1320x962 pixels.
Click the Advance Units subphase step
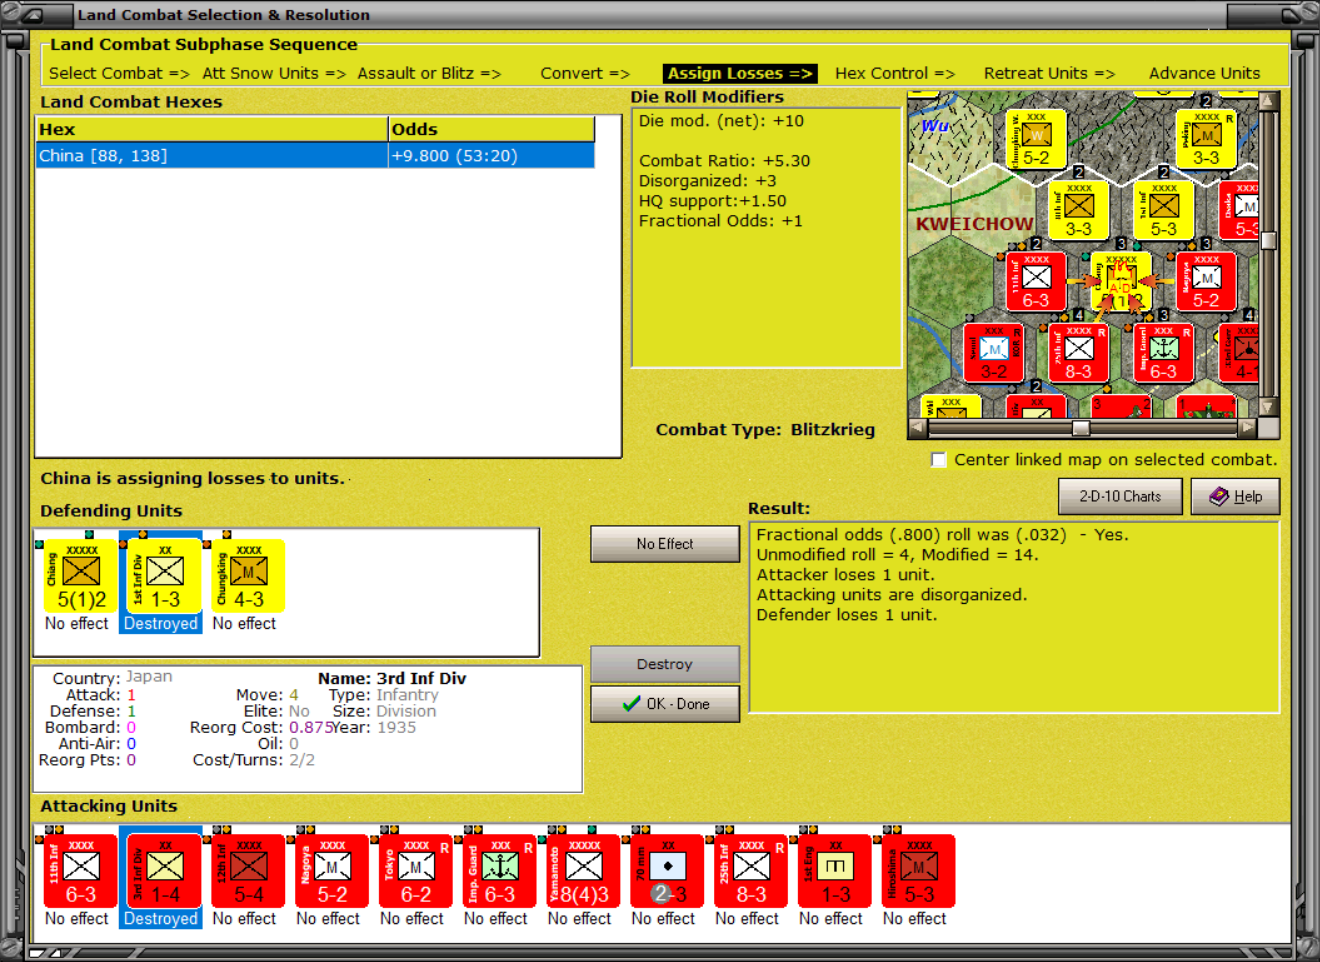click(x=1204, y=74)
